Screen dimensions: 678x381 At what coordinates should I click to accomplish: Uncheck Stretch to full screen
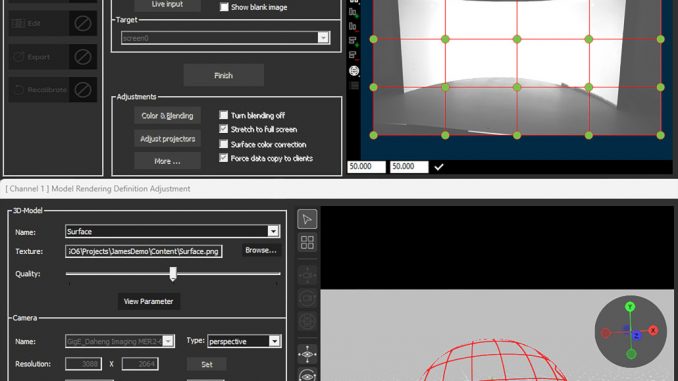[x=224, y=129]
